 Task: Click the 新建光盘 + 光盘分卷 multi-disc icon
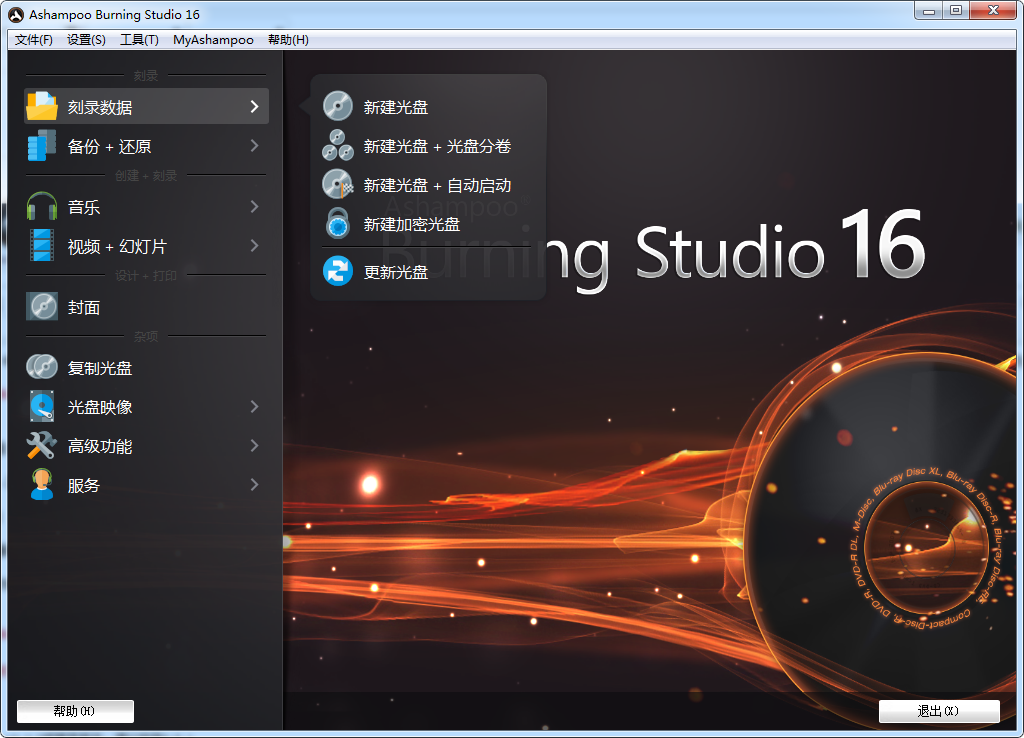[x=338, y=145]
